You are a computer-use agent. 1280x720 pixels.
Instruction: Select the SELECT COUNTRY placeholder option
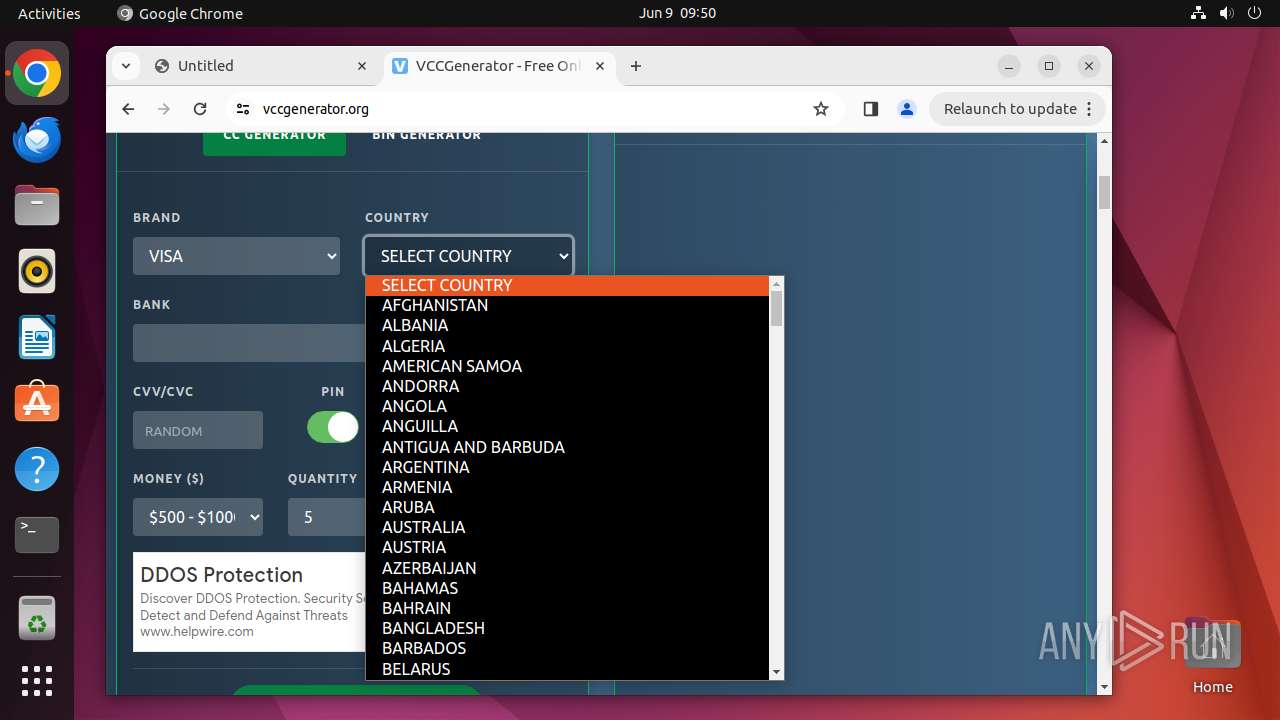[567, 286]
